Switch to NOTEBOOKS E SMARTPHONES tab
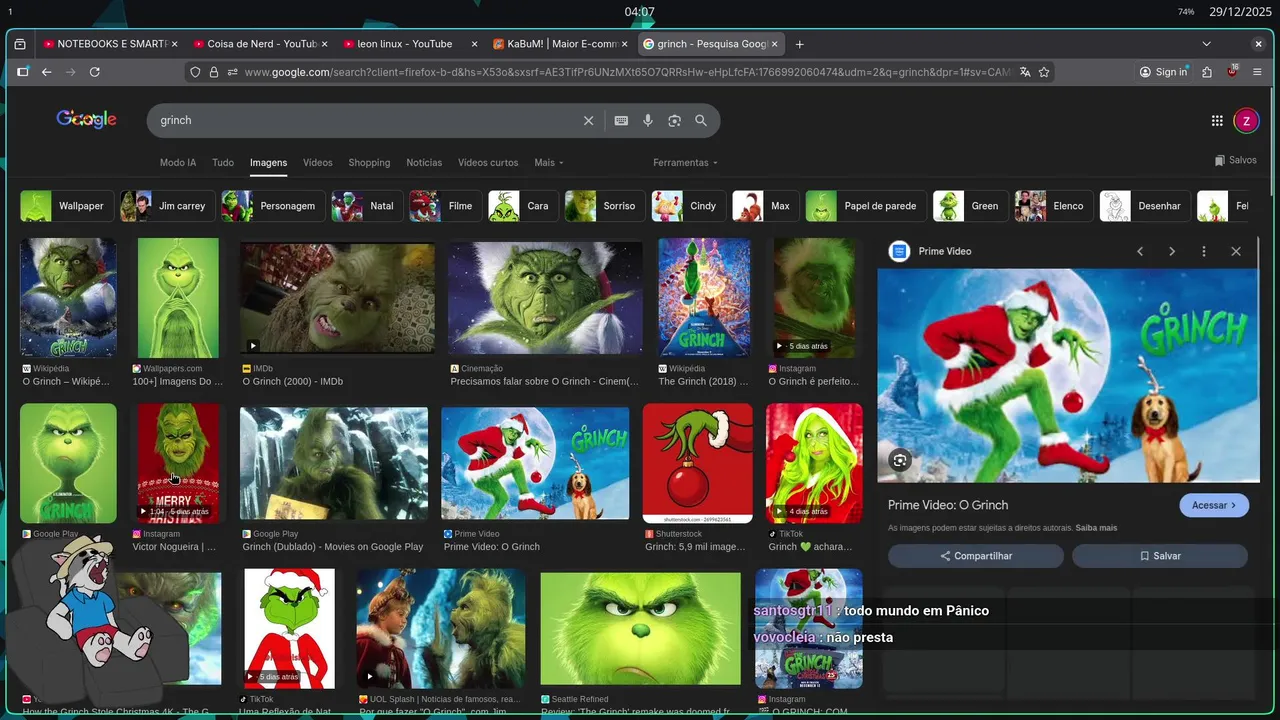The height and width of the screenshot is (720, 1280). [110, 44]
